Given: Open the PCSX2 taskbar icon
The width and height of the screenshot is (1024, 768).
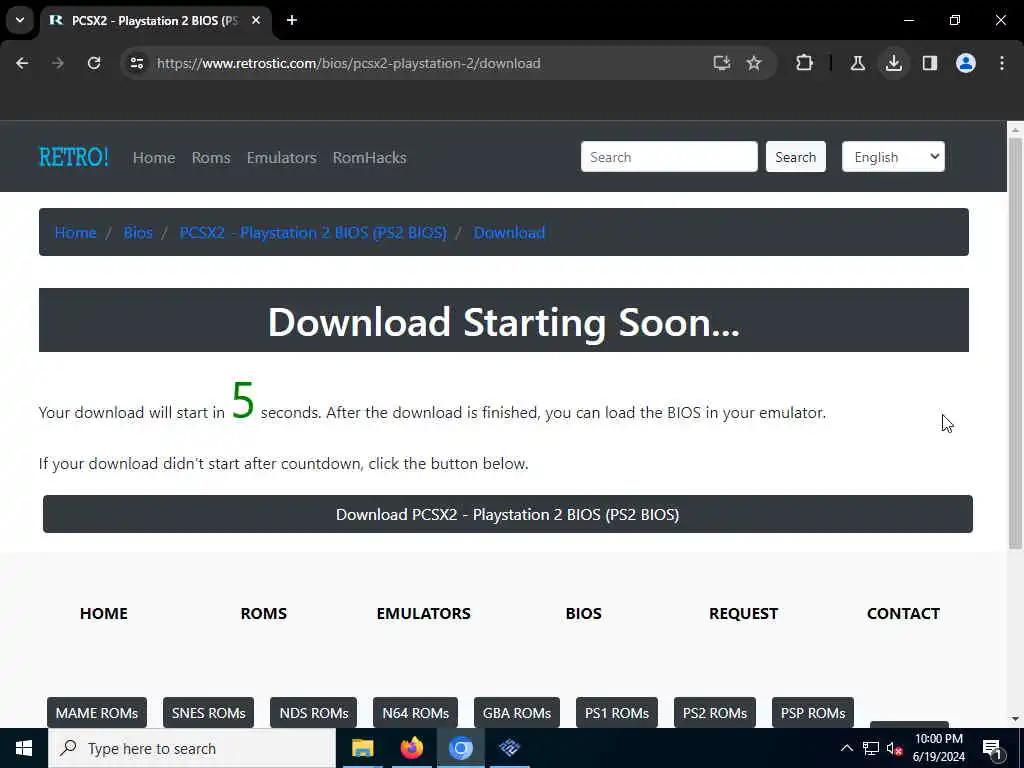Looking at the screenshot, I should coord(509,748).
